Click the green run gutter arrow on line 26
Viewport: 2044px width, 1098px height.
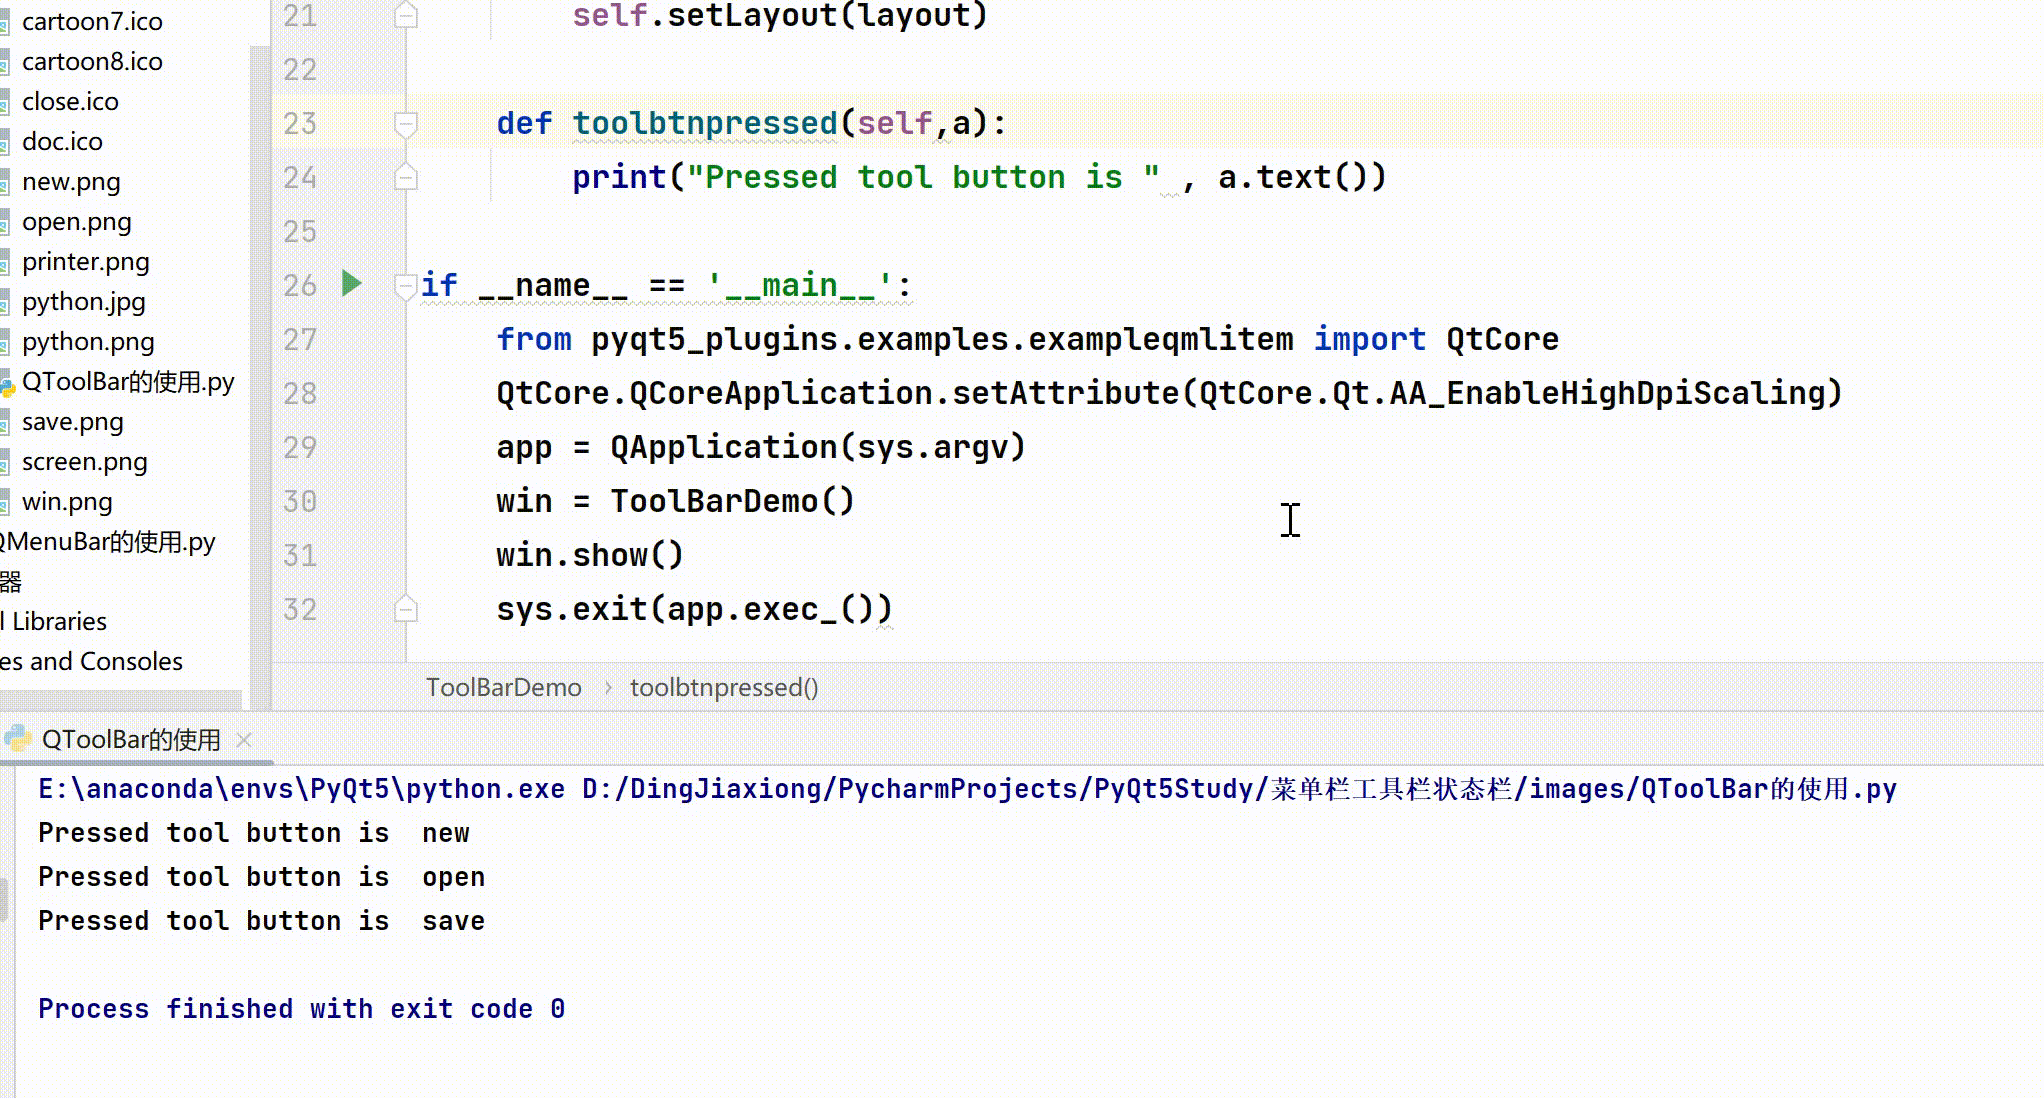[352, 284]
